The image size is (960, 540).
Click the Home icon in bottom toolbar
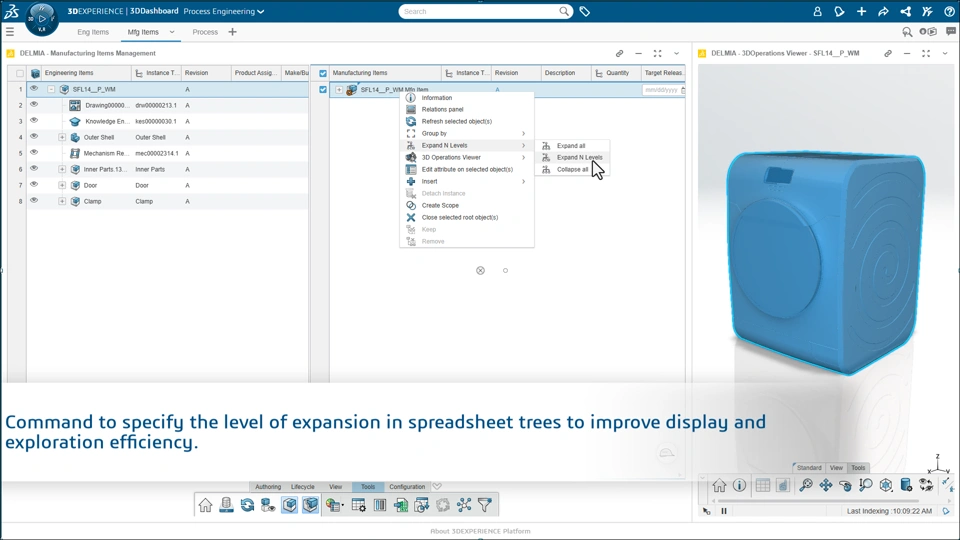tap(205, 505)
